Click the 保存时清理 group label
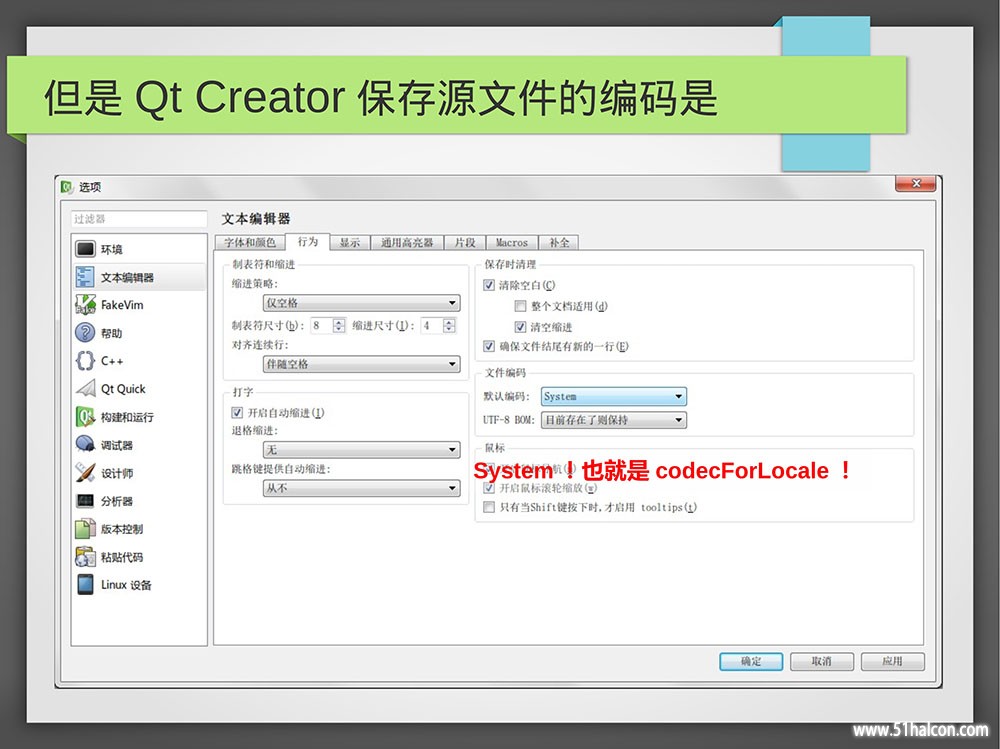Screen dimensions: 1000x749 tap(510, 264)
